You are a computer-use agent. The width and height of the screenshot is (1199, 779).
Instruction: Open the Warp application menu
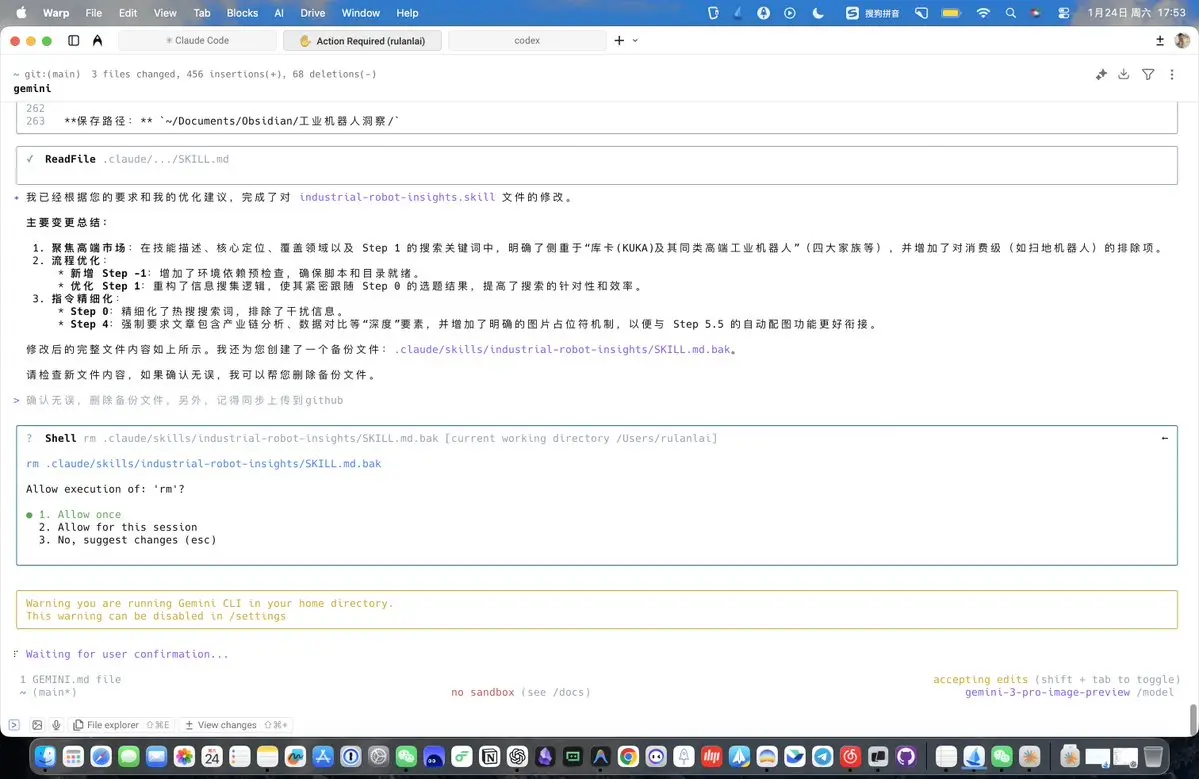click(56, 13)
